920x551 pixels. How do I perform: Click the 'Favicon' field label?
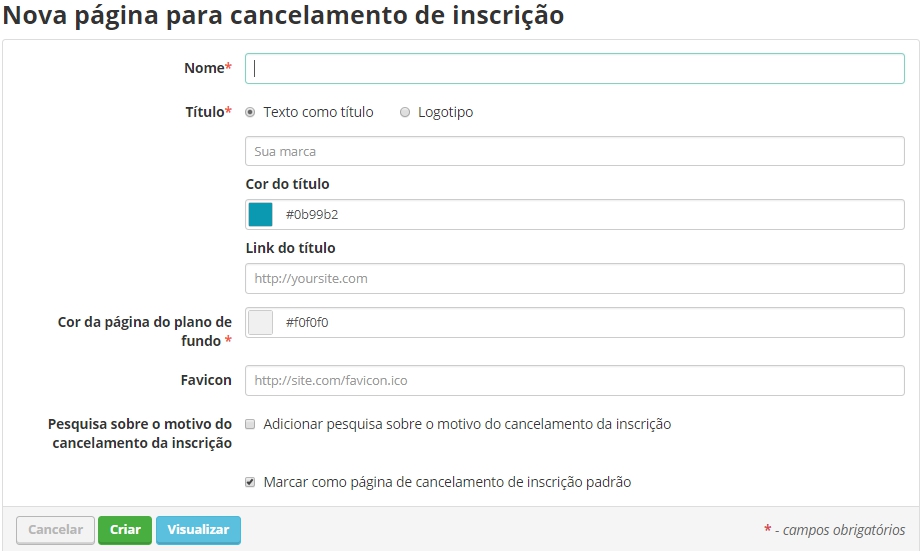tap(208, 380)
